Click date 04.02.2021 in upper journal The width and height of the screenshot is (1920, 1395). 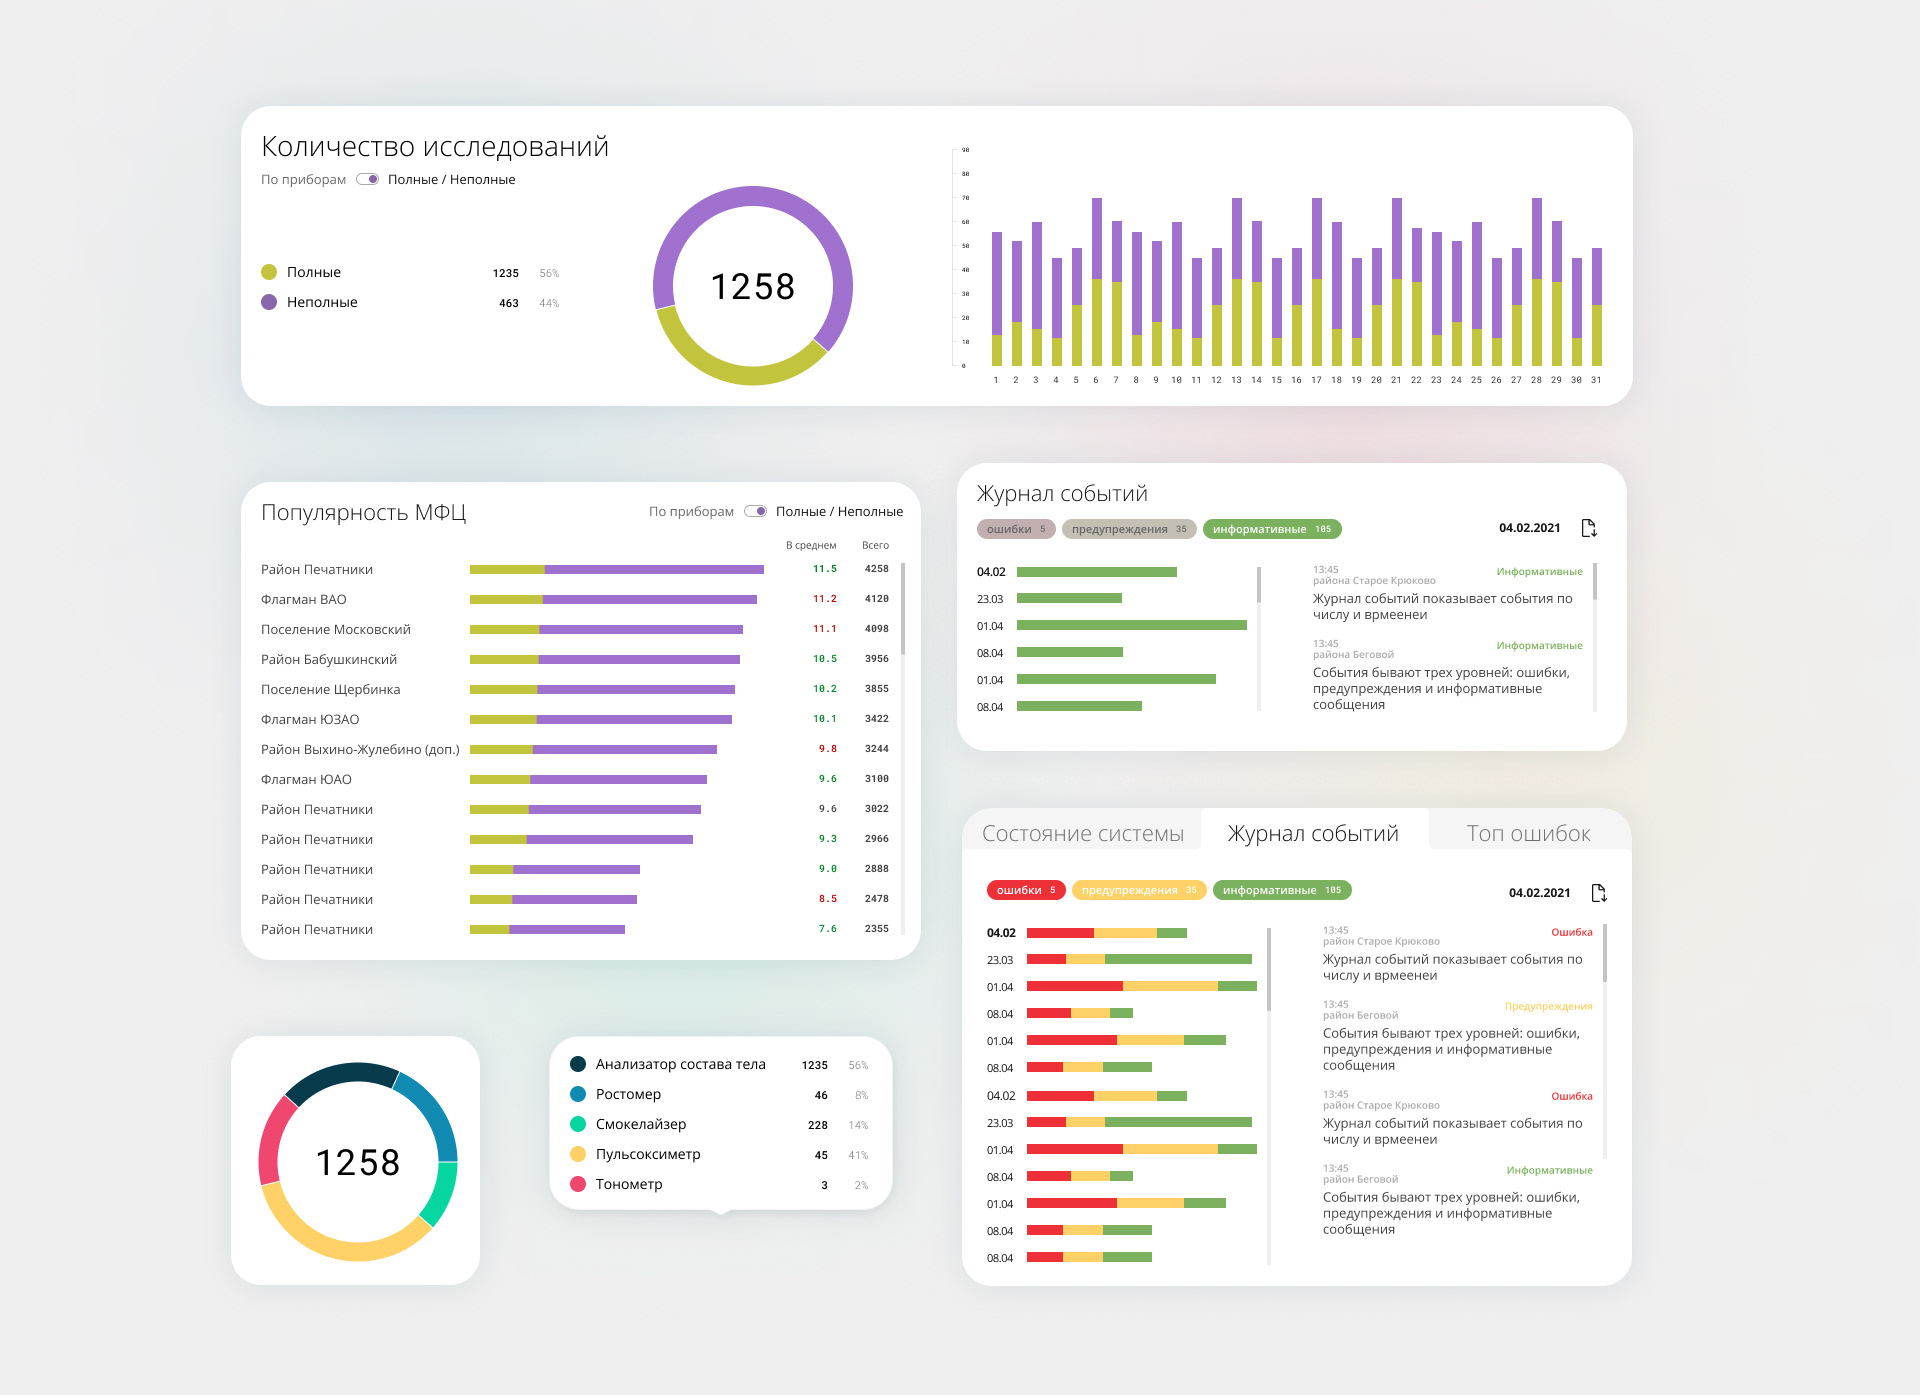pyautogui.click(x=1529, y=528)
